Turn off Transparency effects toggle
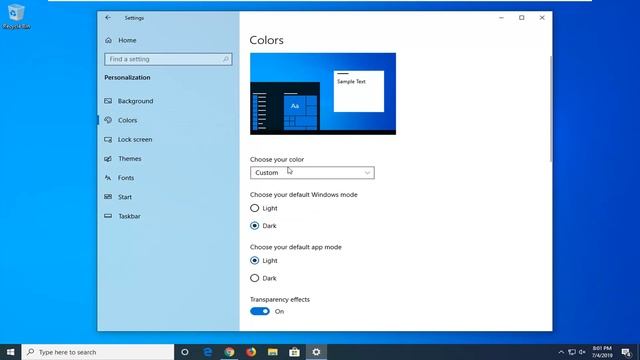The image size is (640, 360). pyautogui.click(x=260, y=311)
